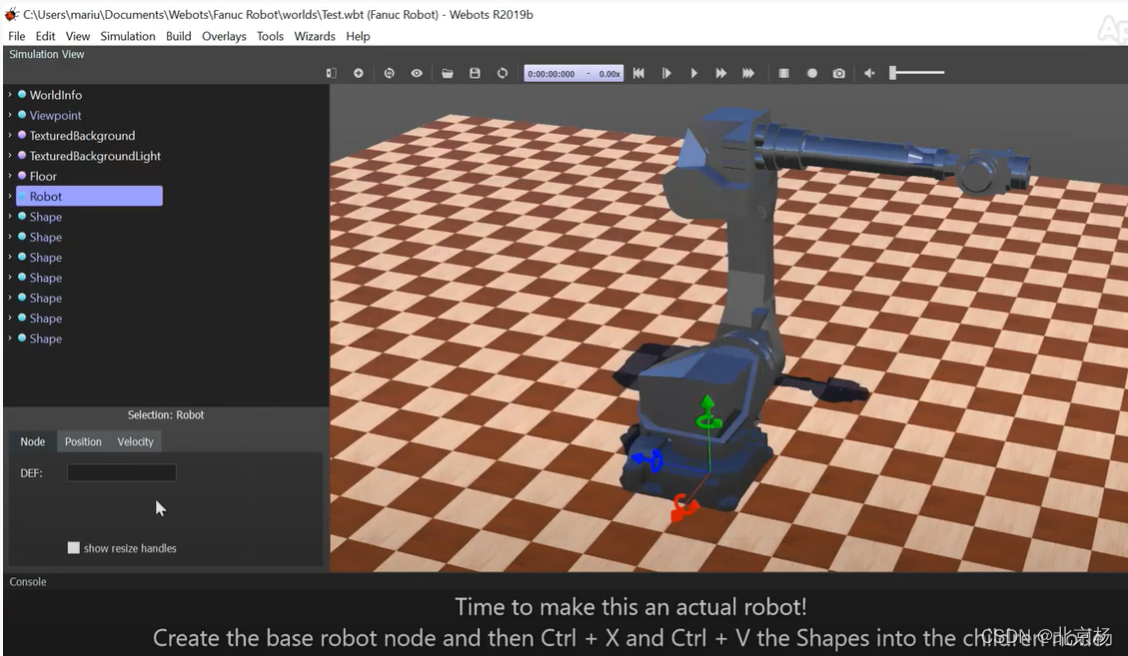
Task: Select the Floor node
Action: click(x=43, y=176)
